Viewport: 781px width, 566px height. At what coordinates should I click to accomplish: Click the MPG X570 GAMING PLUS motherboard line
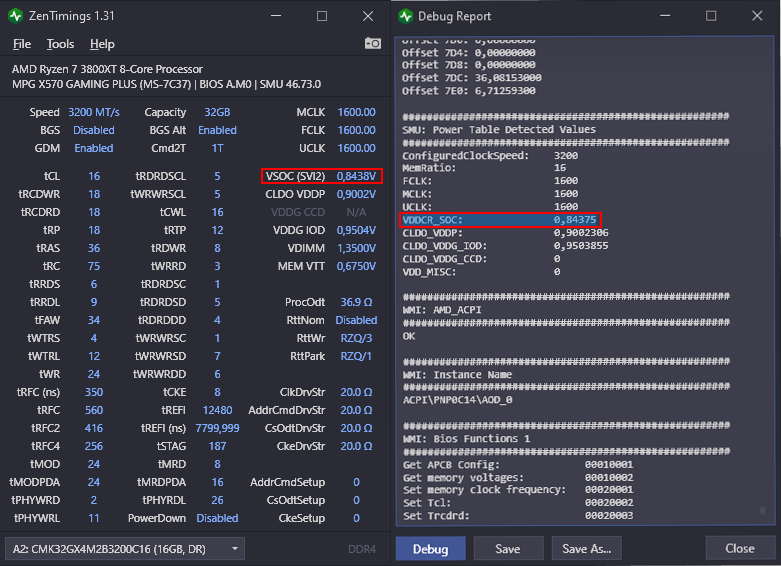[166, 84]
